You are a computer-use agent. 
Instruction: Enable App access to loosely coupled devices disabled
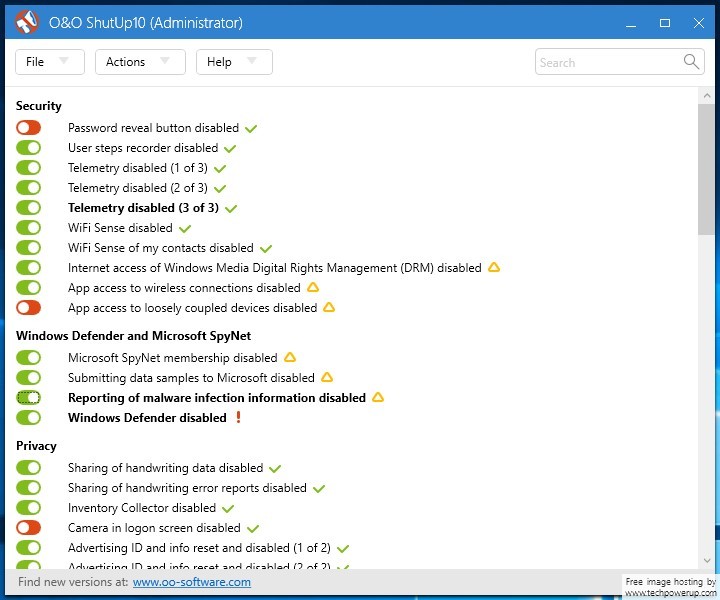coord(28,308)
